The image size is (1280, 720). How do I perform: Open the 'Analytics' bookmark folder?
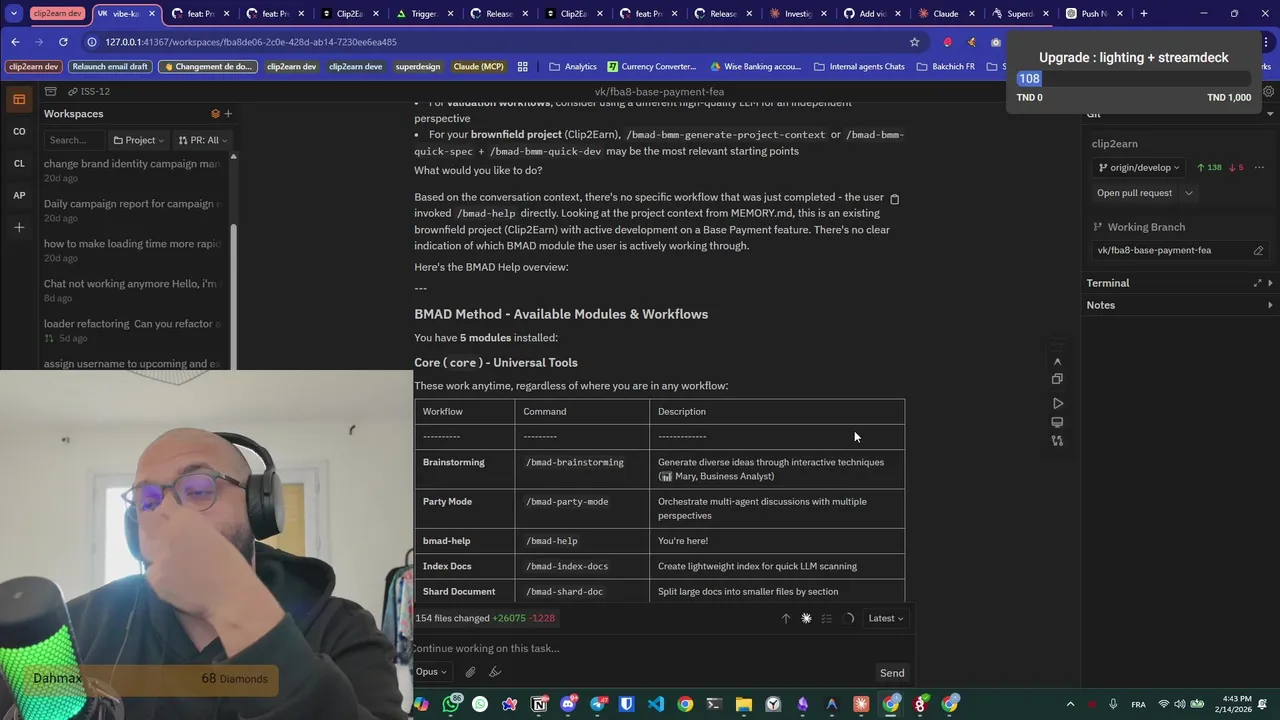(x=573, y=67)
